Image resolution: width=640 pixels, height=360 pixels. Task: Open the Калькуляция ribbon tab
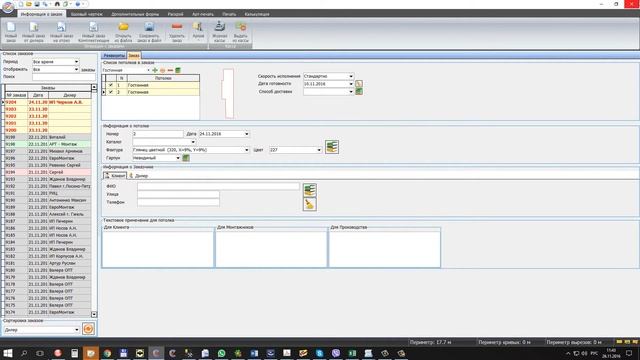tap(257, 14)
